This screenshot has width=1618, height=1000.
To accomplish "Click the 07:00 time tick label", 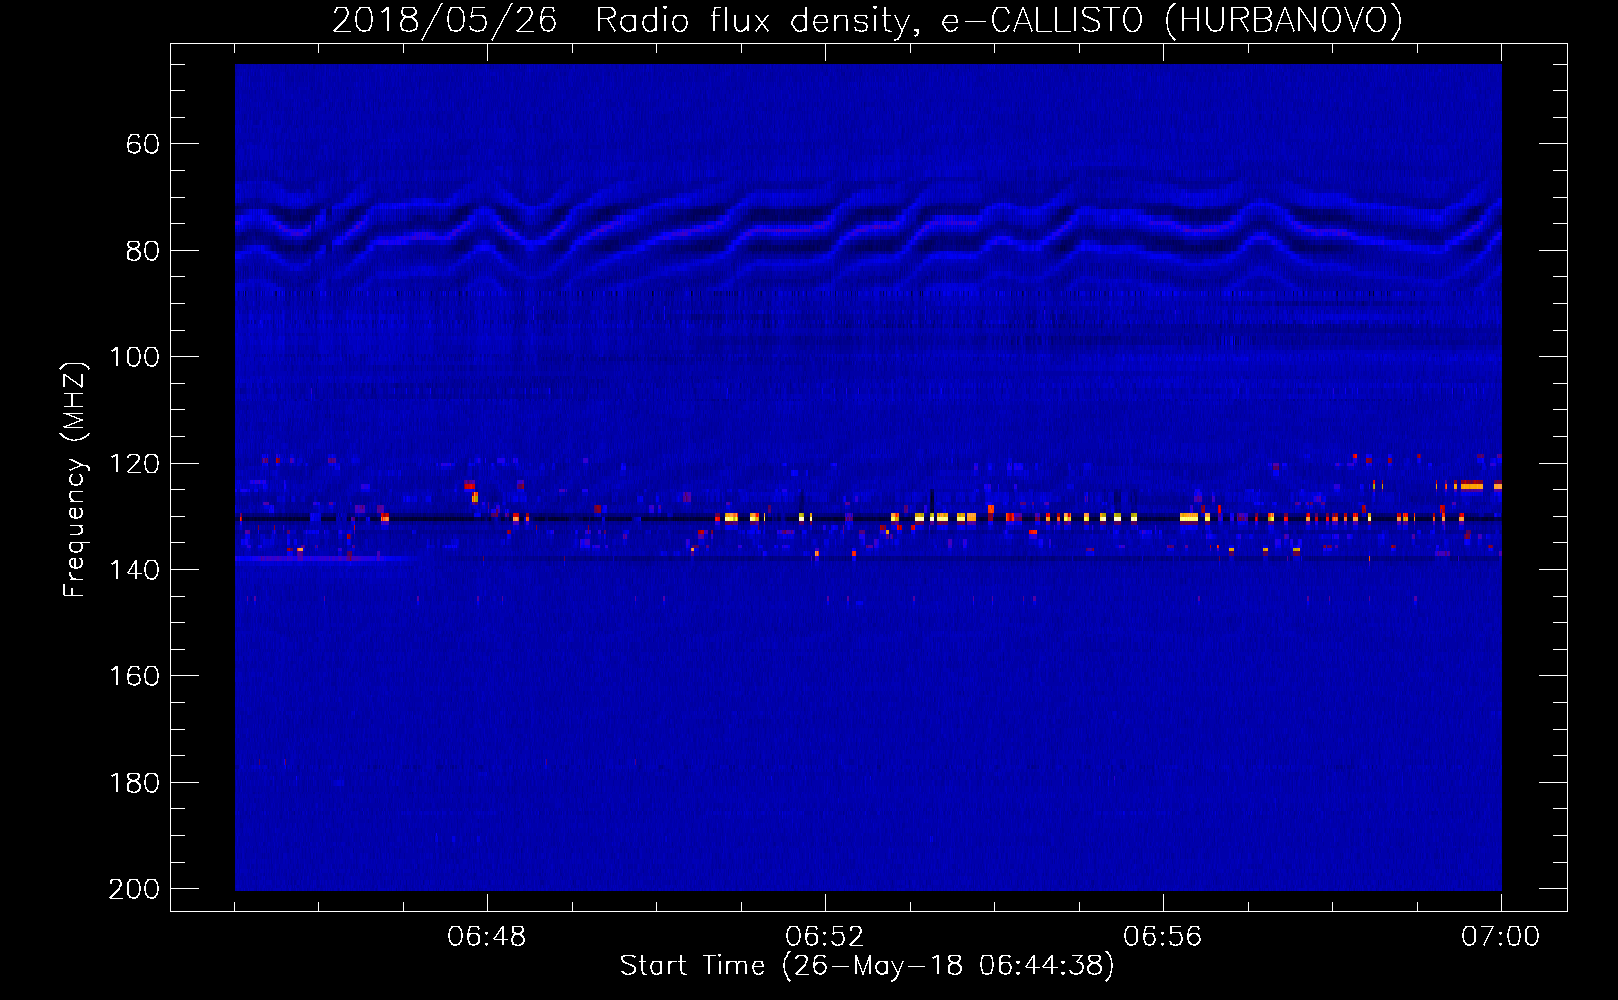I will click(x=1501, y=937).
